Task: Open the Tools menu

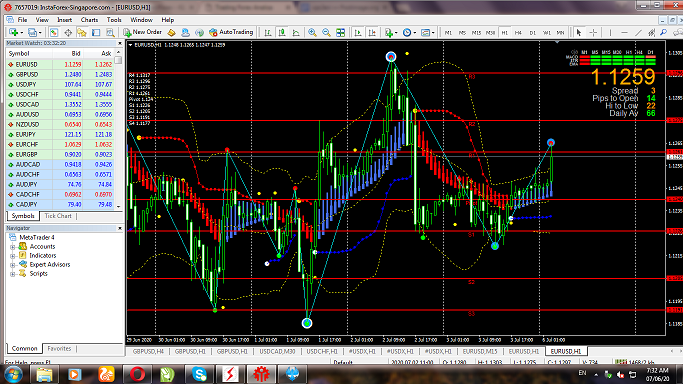Action: click(x=114, y=20)
